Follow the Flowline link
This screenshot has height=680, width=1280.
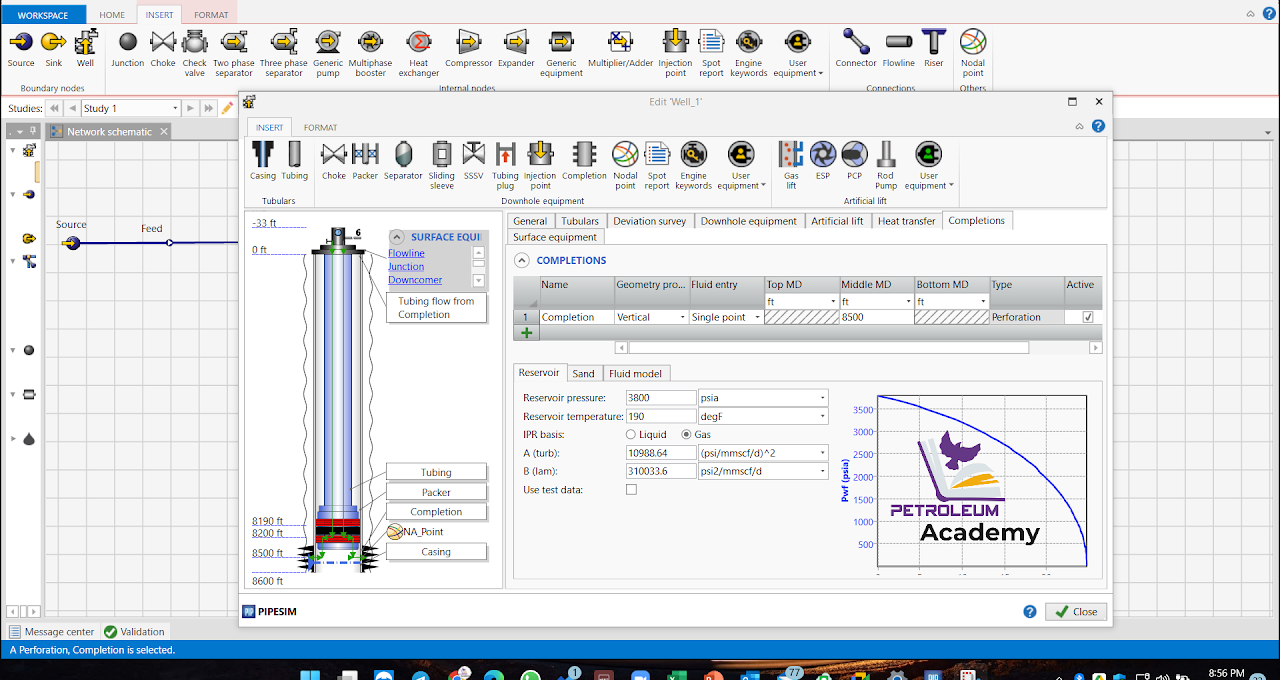point(406,253)
